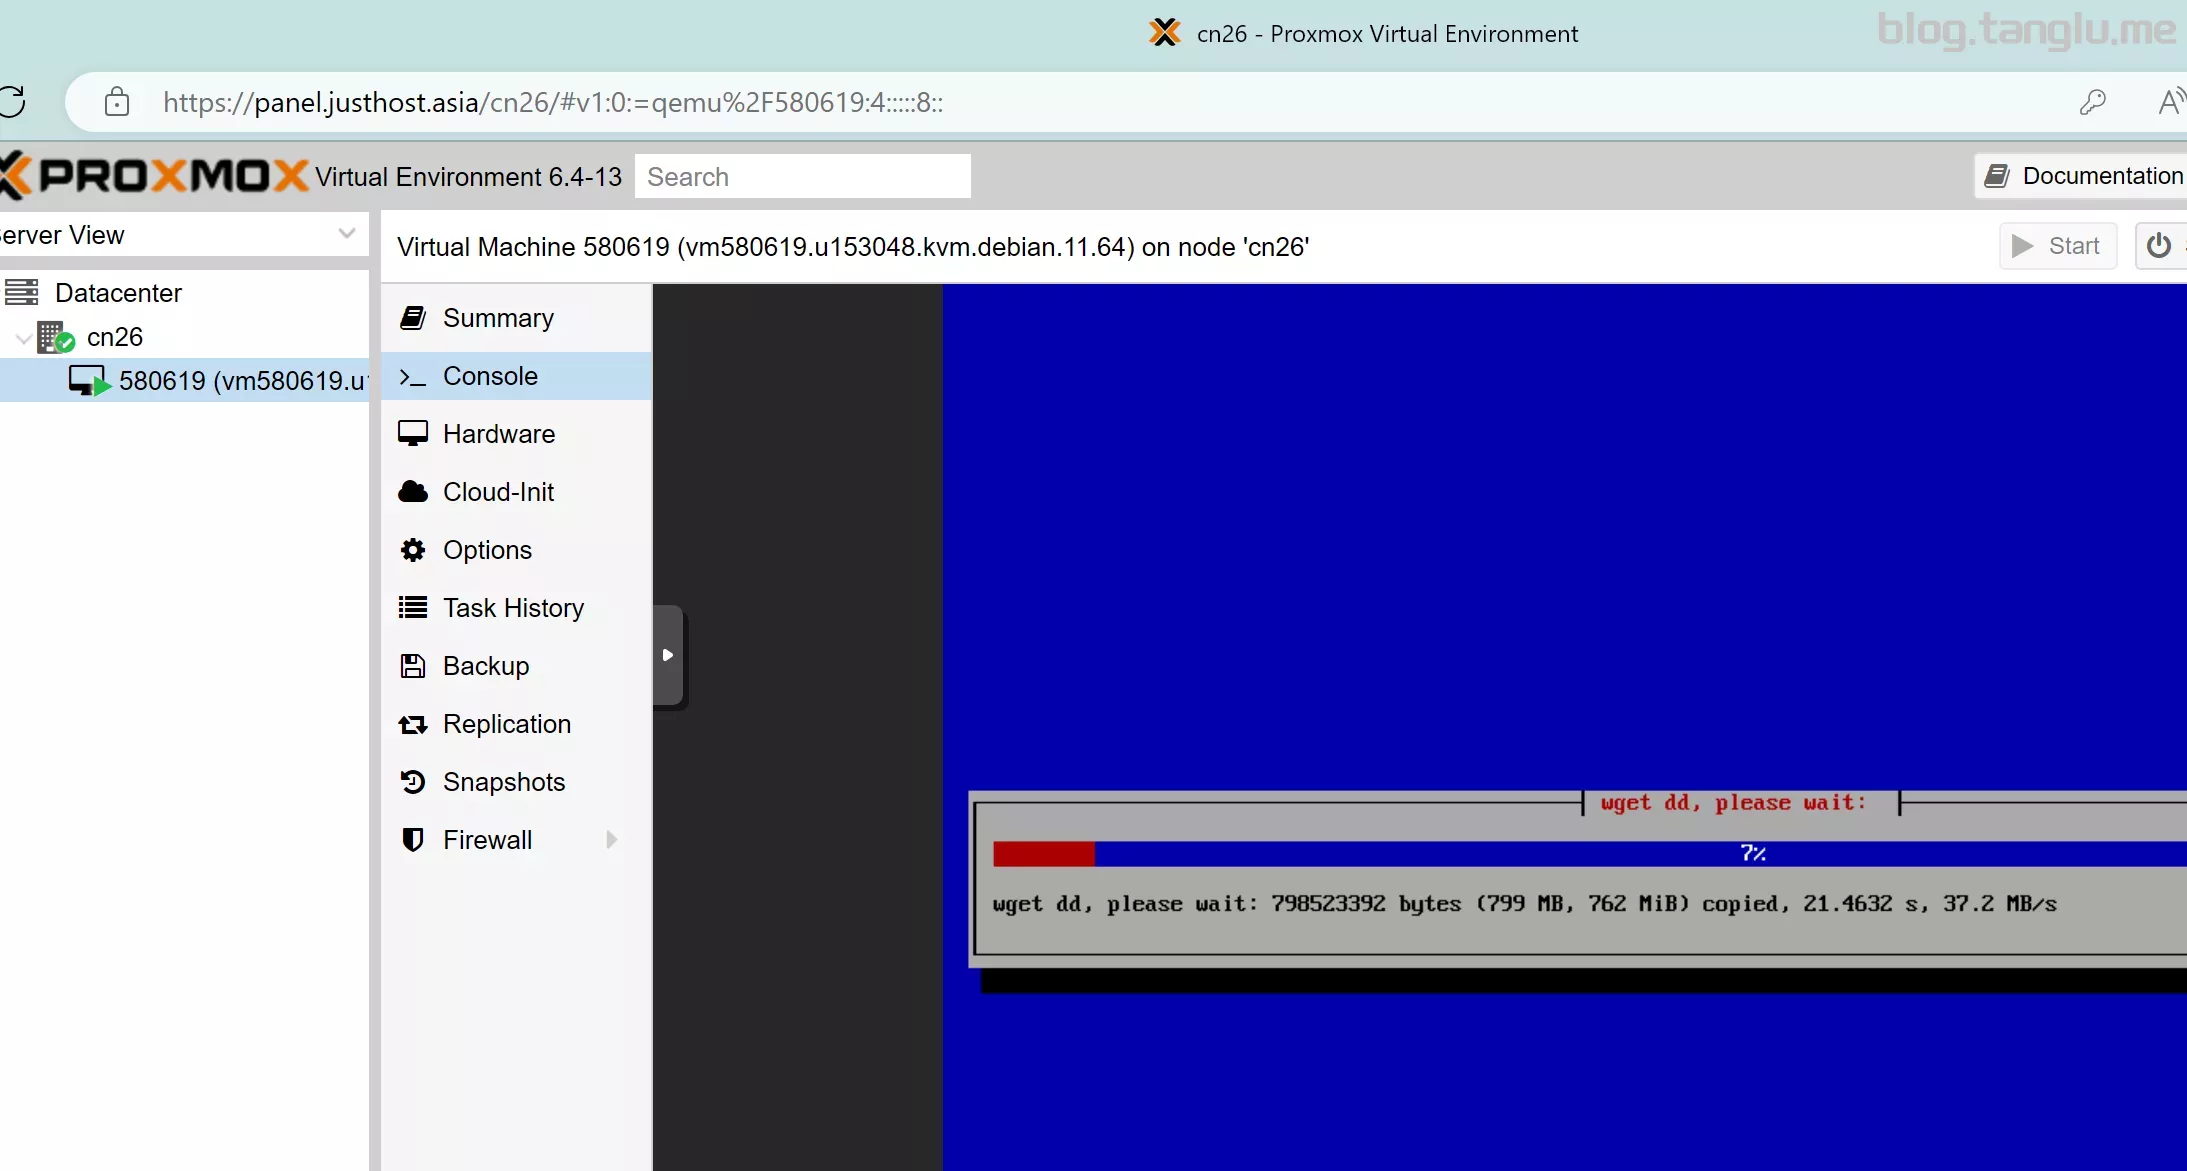Open the Snapshots section

tap(503, 782)
